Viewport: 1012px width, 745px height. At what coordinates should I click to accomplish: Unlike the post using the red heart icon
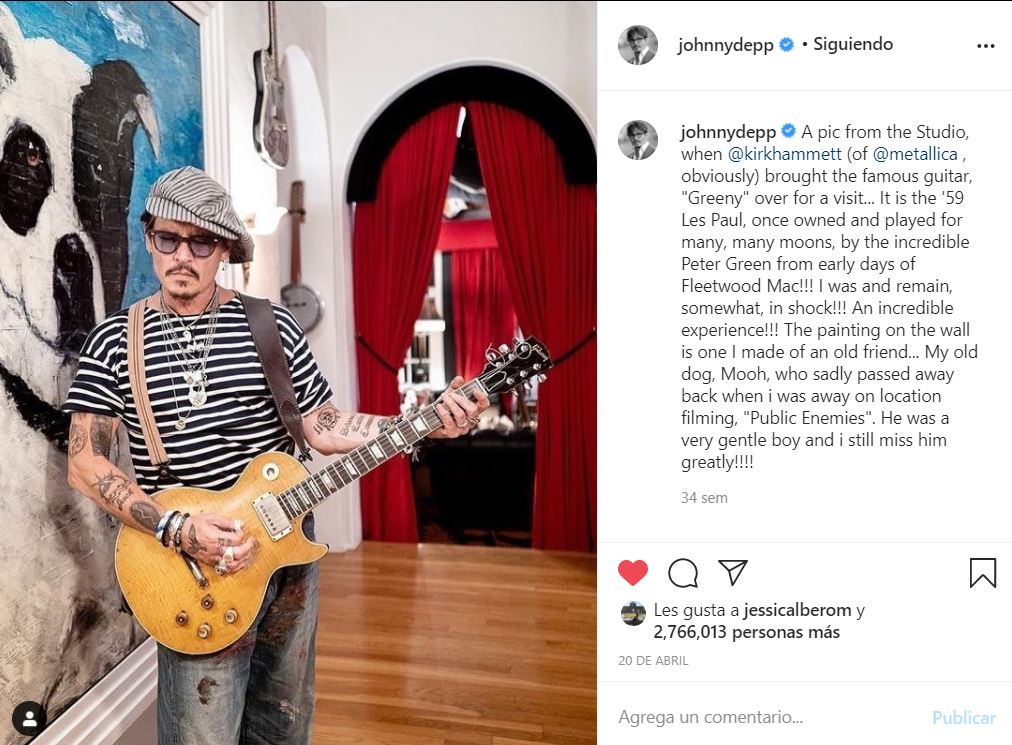point(632,572)
